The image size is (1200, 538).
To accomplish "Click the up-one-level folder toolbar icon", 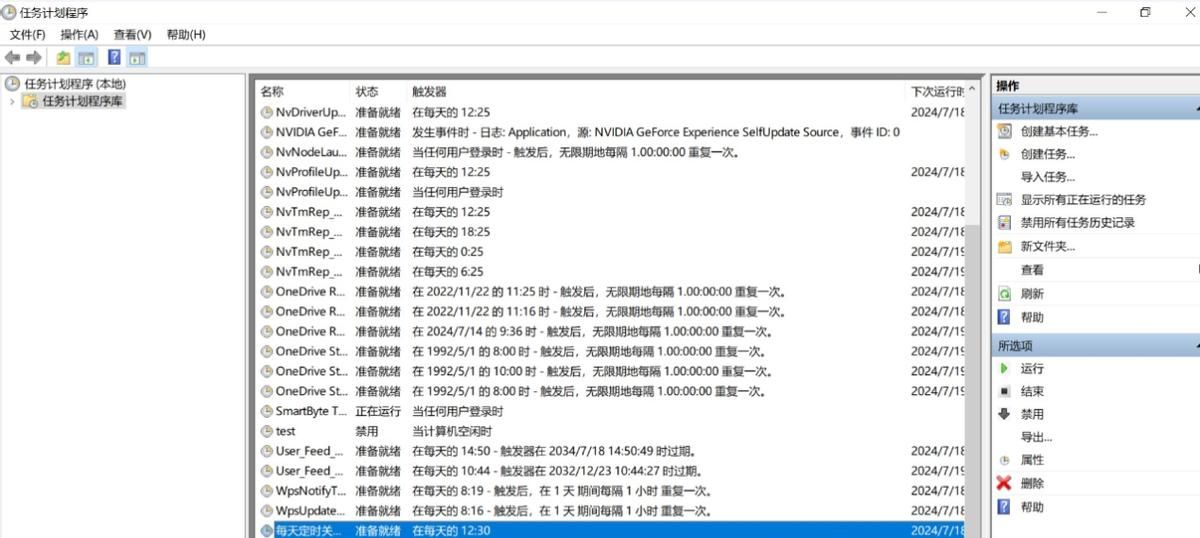I will (63, 58).
